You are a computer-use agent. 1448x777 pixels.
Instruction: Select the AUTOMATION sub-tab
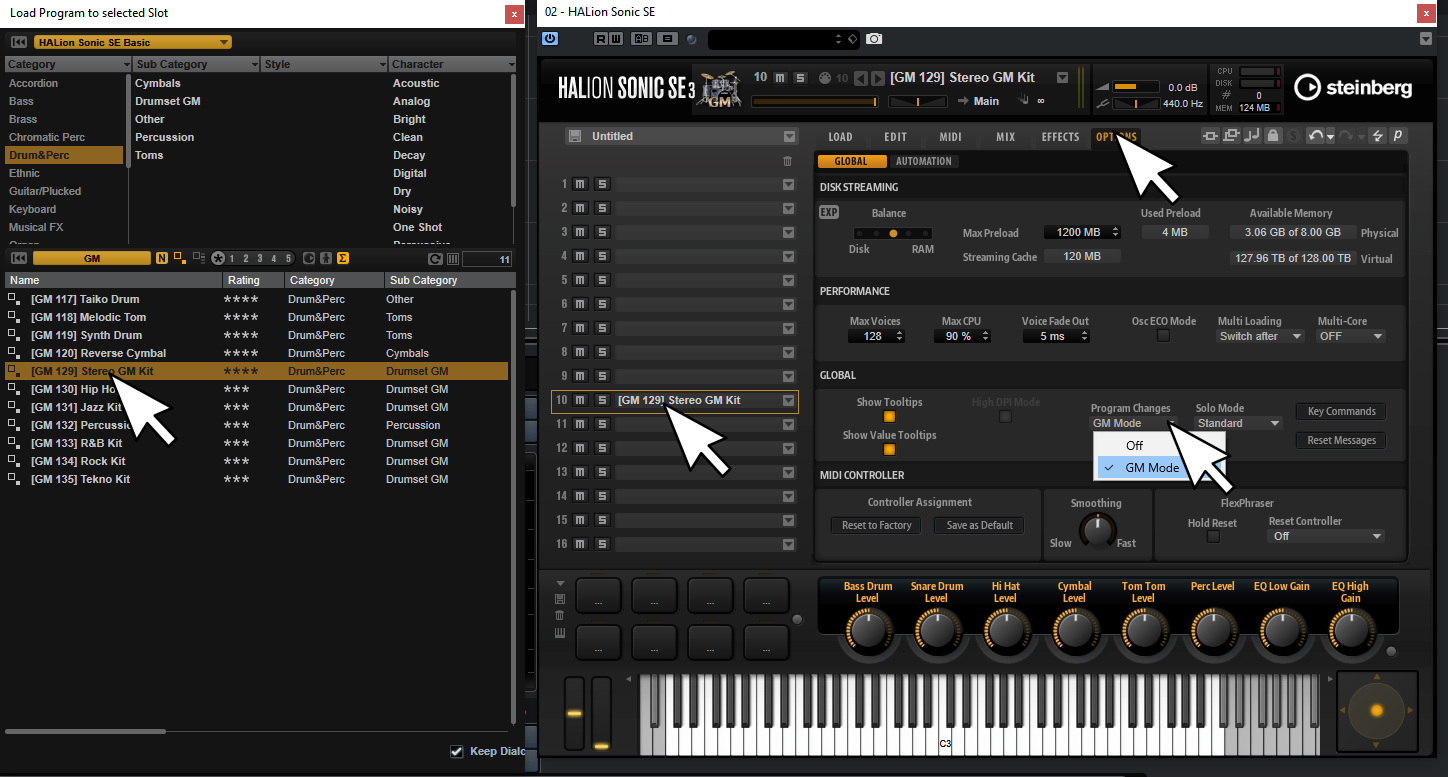924,161
